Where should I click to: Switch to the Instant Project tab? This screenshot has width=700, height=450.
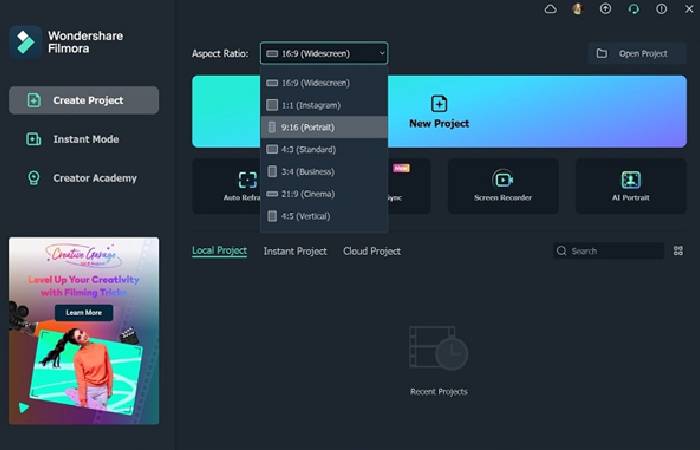coord(295,251)
